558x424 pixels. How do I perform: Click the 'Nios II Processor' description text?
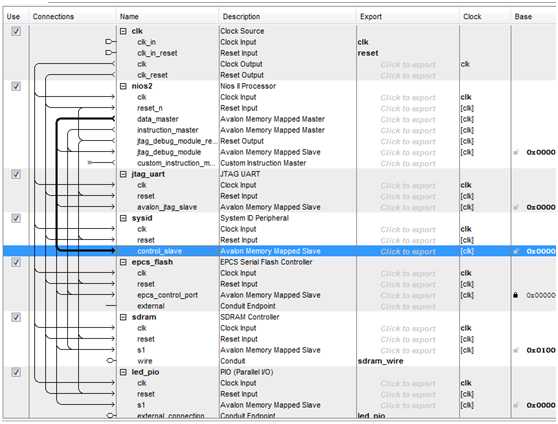point(248,86)
